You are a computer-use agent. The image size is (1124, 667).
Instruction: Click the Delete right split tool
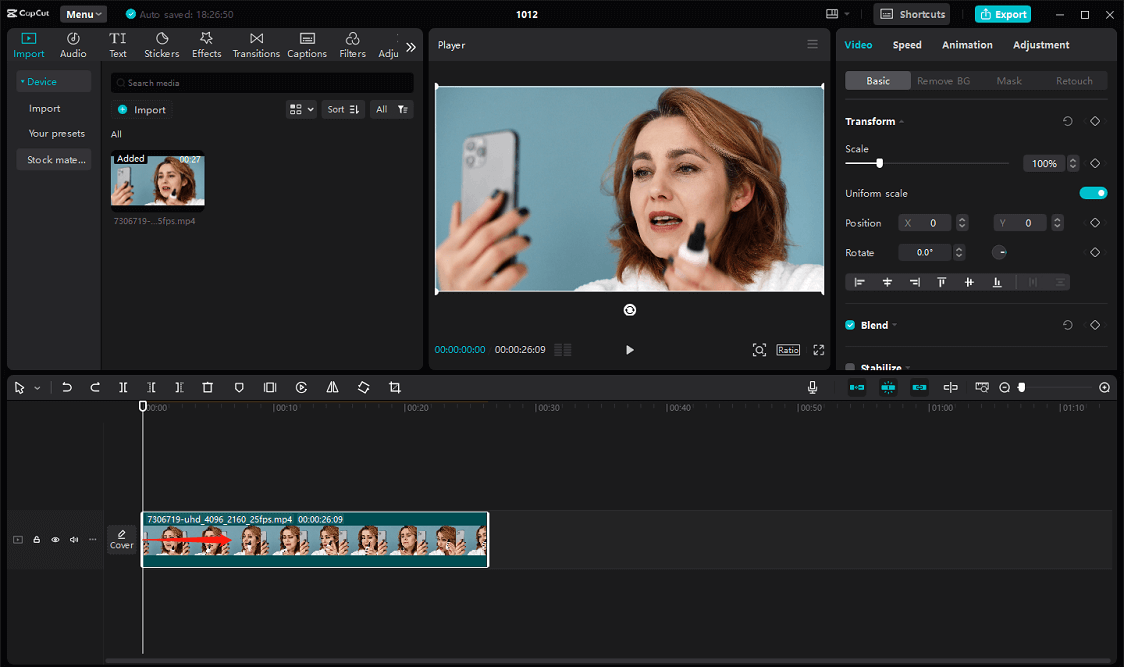(x=179, y=387)
